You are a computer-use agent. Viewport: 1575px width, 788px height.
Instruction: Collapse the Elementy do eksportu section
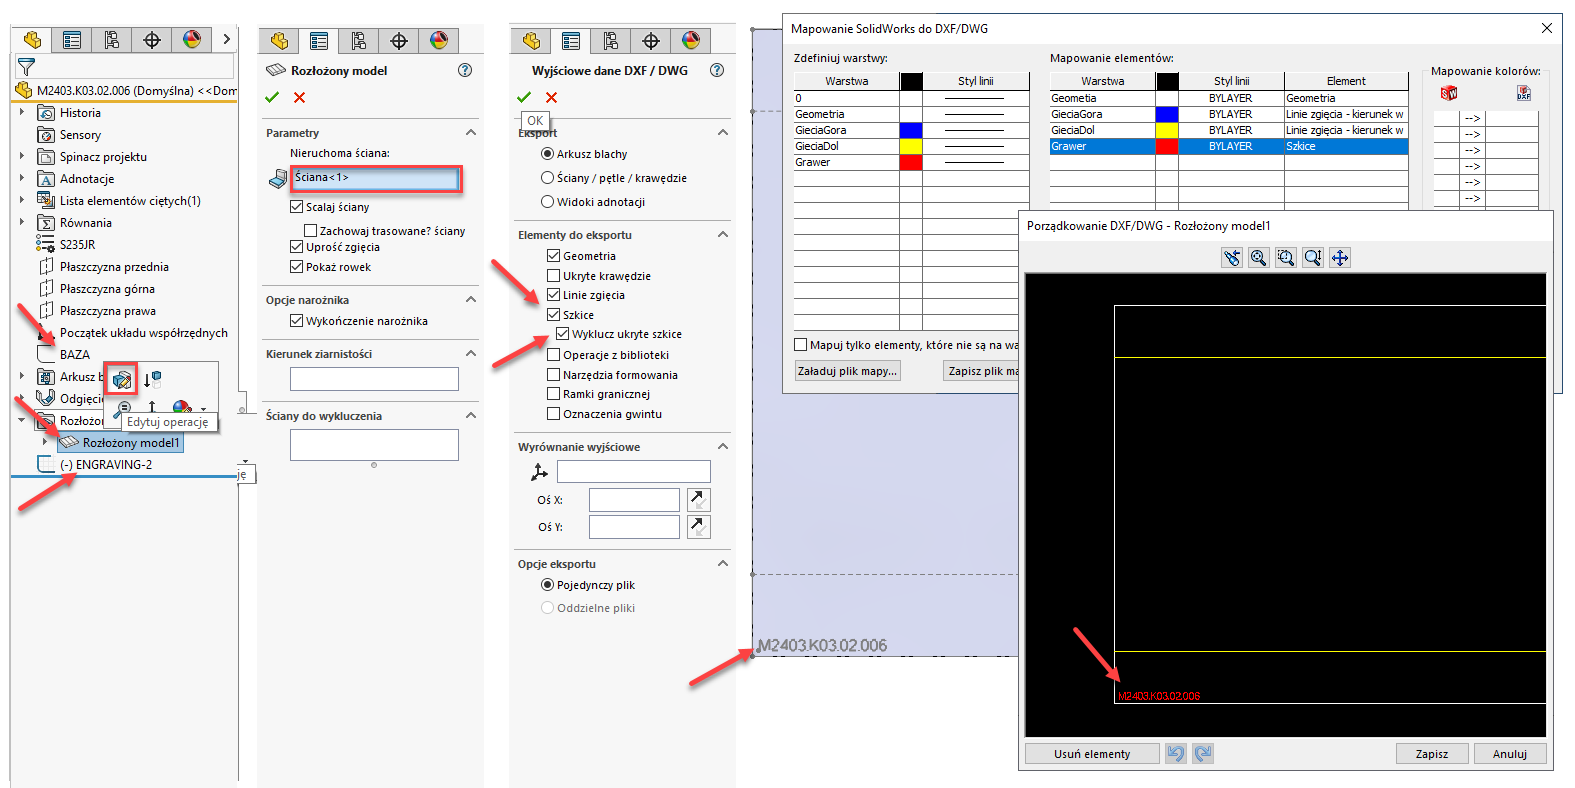click(722, 235)
